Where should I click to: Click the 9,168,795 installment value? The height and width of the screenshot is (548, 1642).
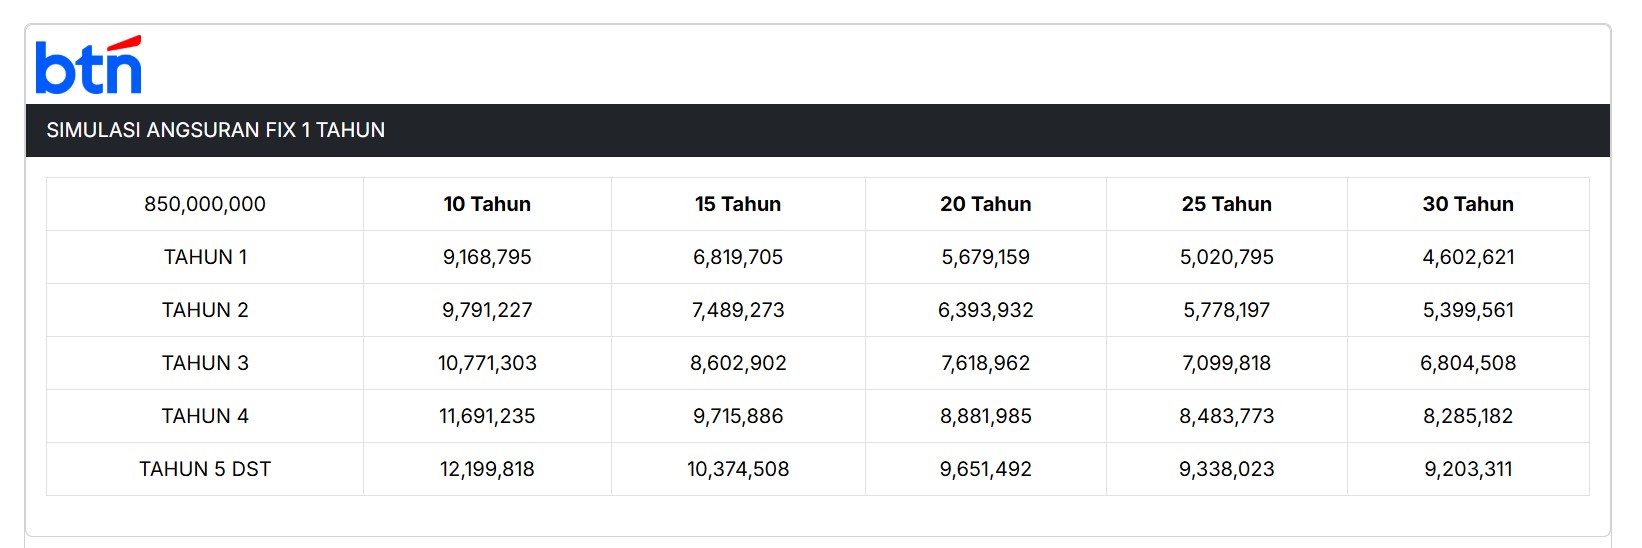(487, 257)
